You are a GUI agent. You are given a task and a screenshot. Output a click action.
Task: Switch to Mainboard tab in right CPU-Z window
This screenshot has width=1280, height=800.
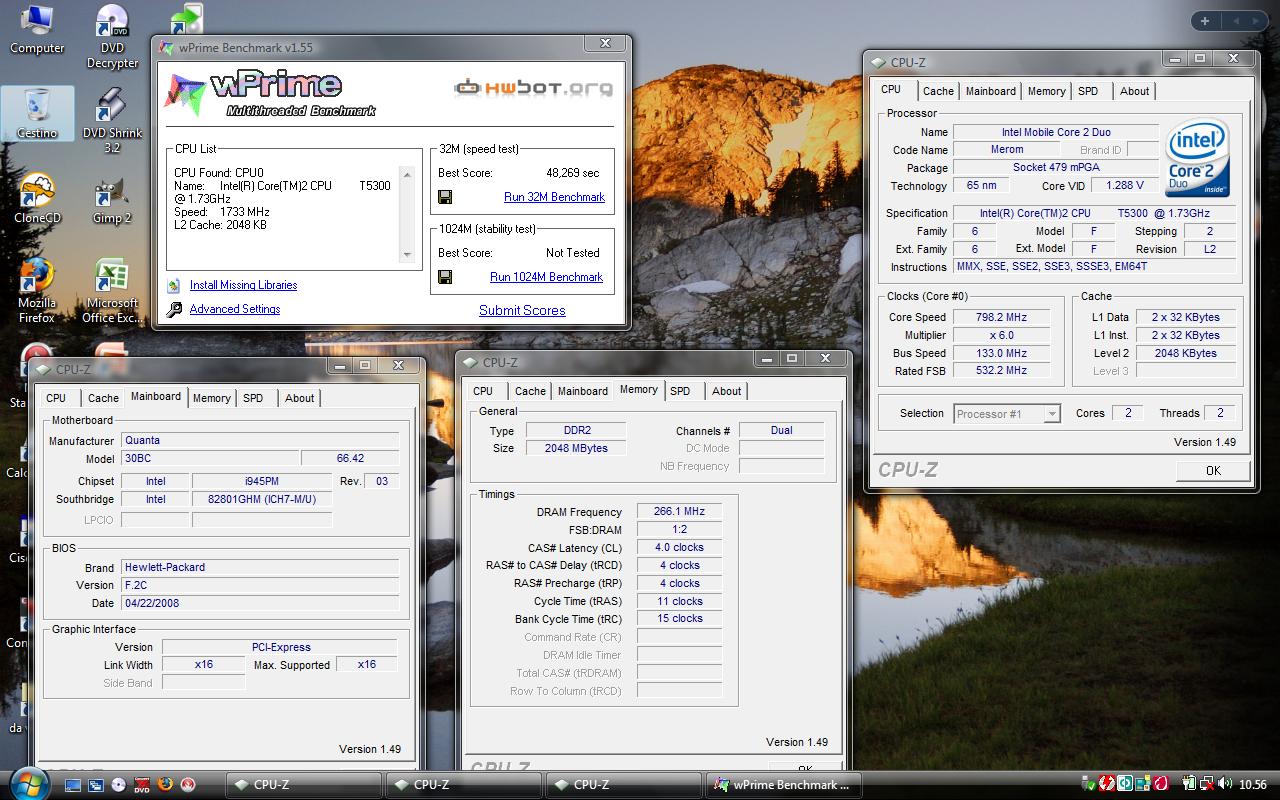click(x=990, y=91)
